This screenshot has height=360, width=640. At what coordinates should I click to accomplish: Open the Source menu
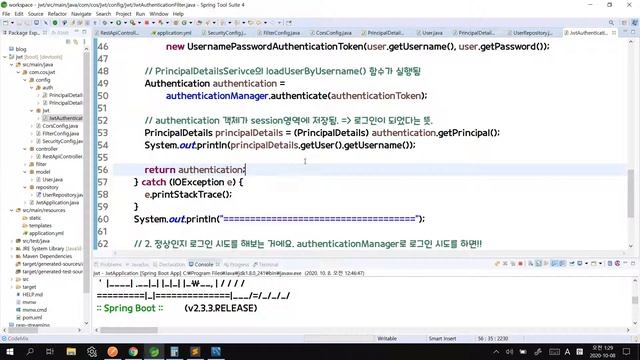click(35, 14)
